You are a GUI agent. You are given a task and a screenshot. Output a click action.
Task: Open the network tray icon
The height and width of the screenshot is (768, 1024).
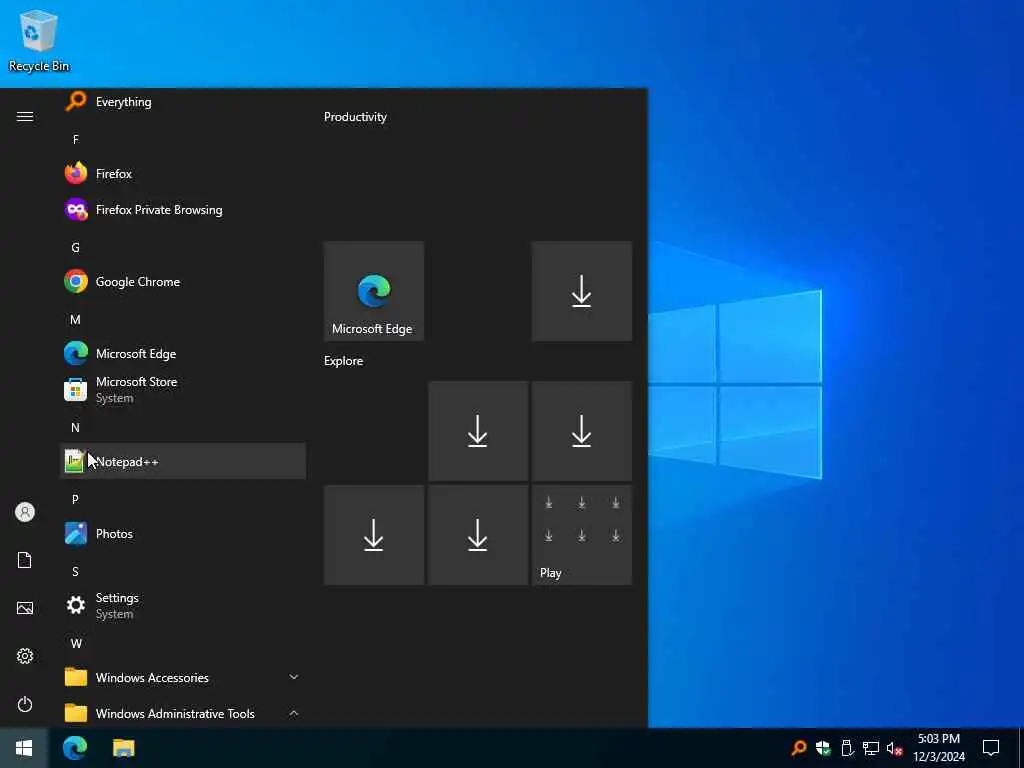click(871, 748)
